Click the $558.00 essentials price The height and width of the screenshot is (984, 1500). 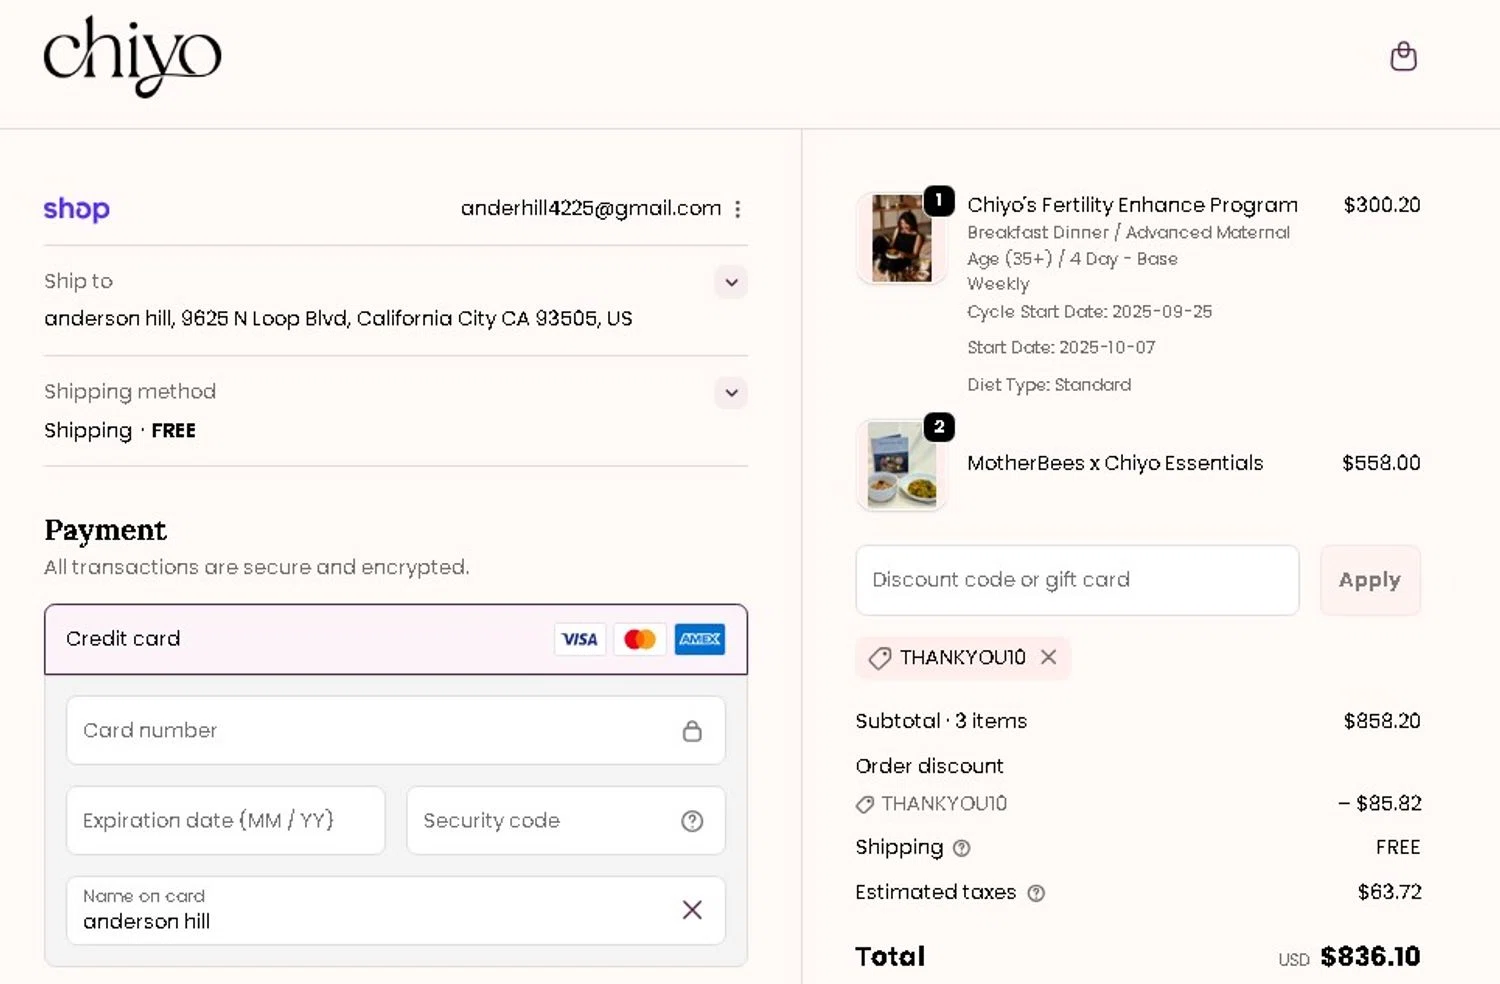click(x=1381, y=463)
